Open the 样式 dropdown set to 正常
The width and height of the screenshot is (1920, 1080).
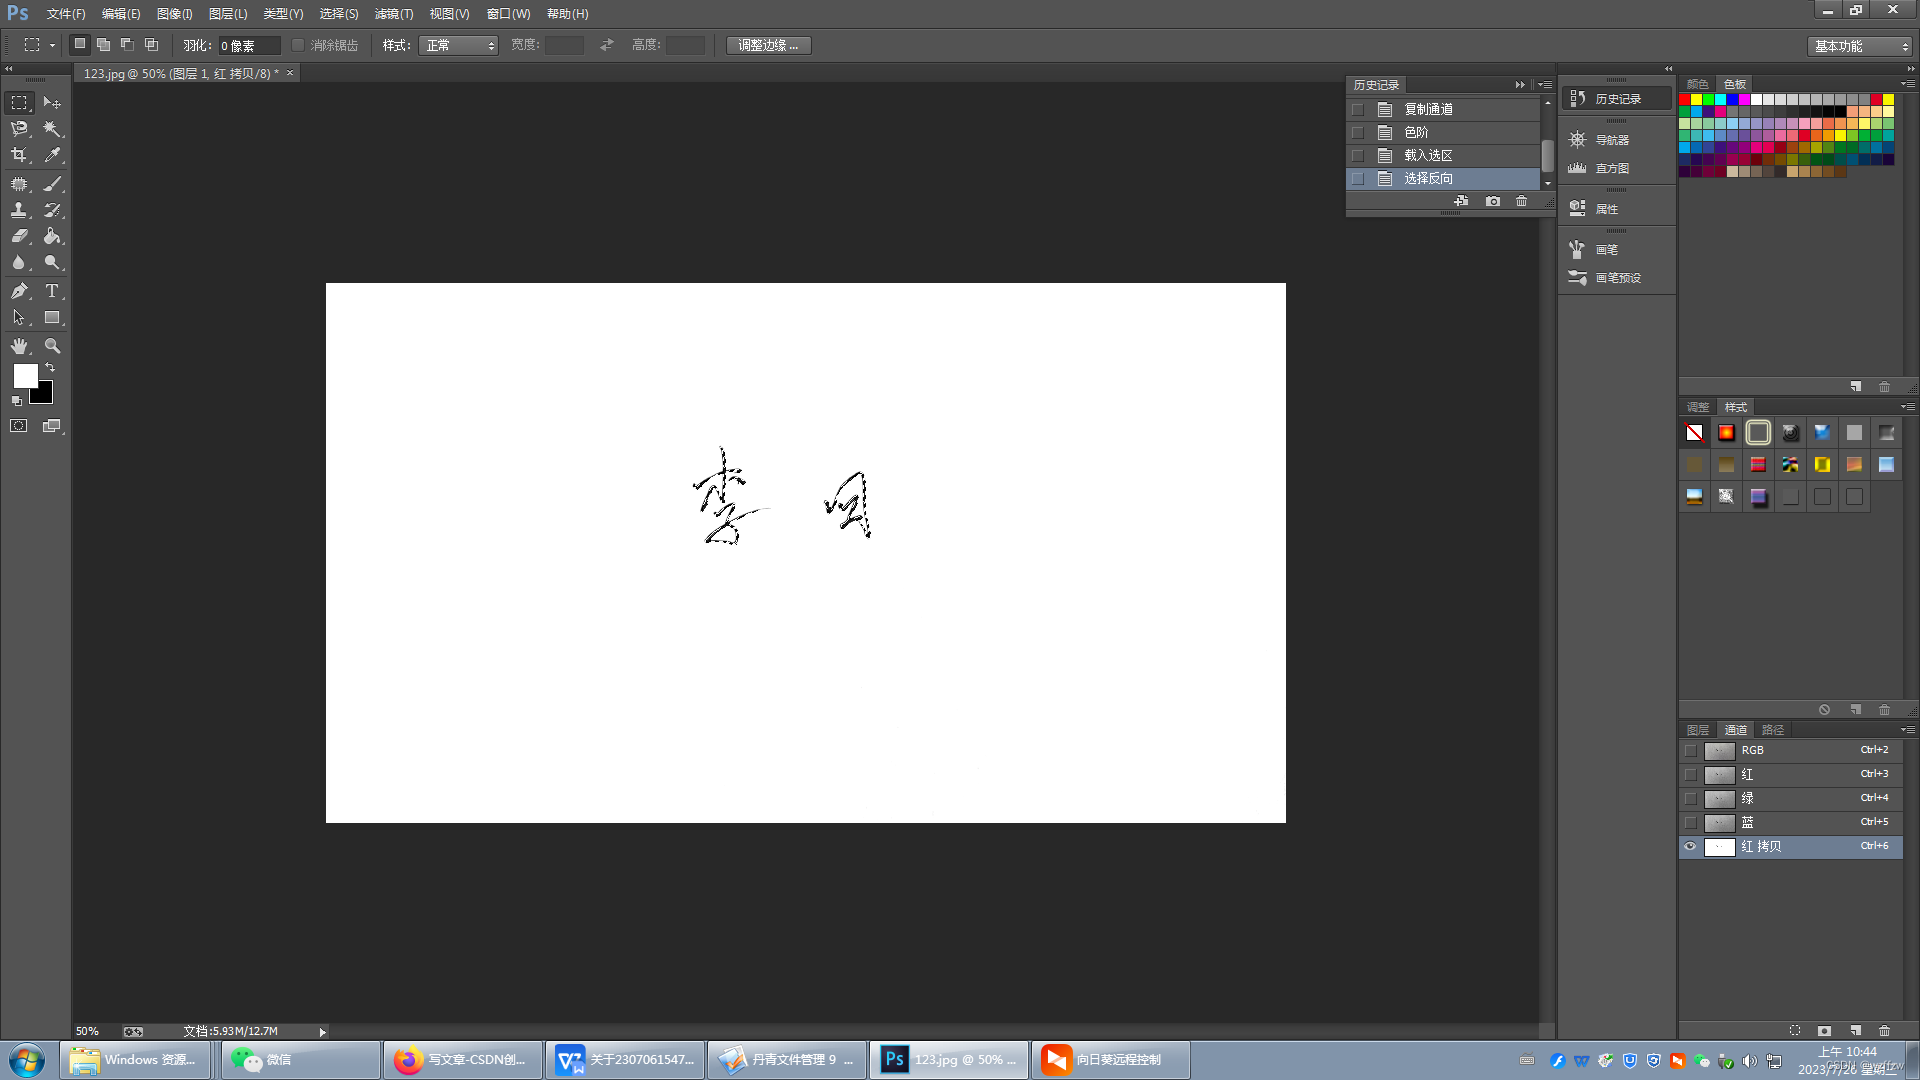click(458, 46)
